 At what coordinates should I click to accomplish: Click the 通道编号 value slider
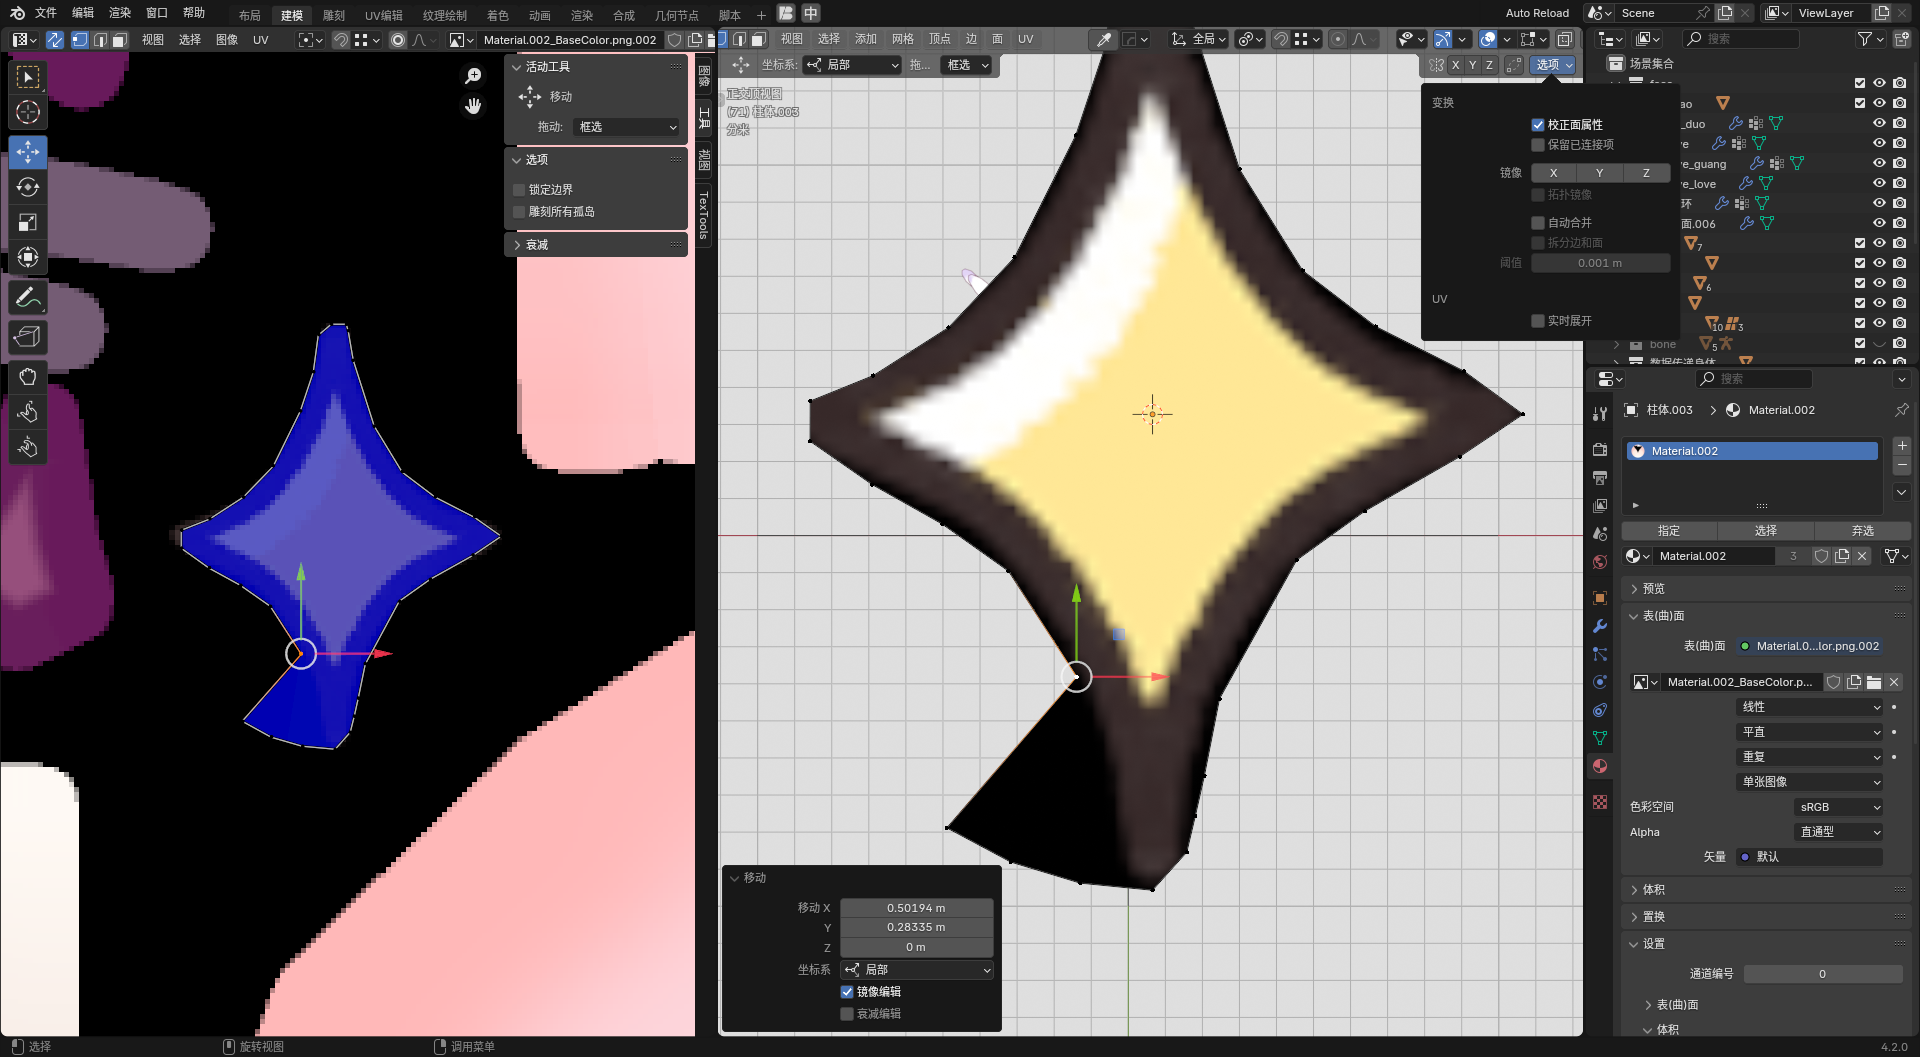click(x=1822, y=974)
